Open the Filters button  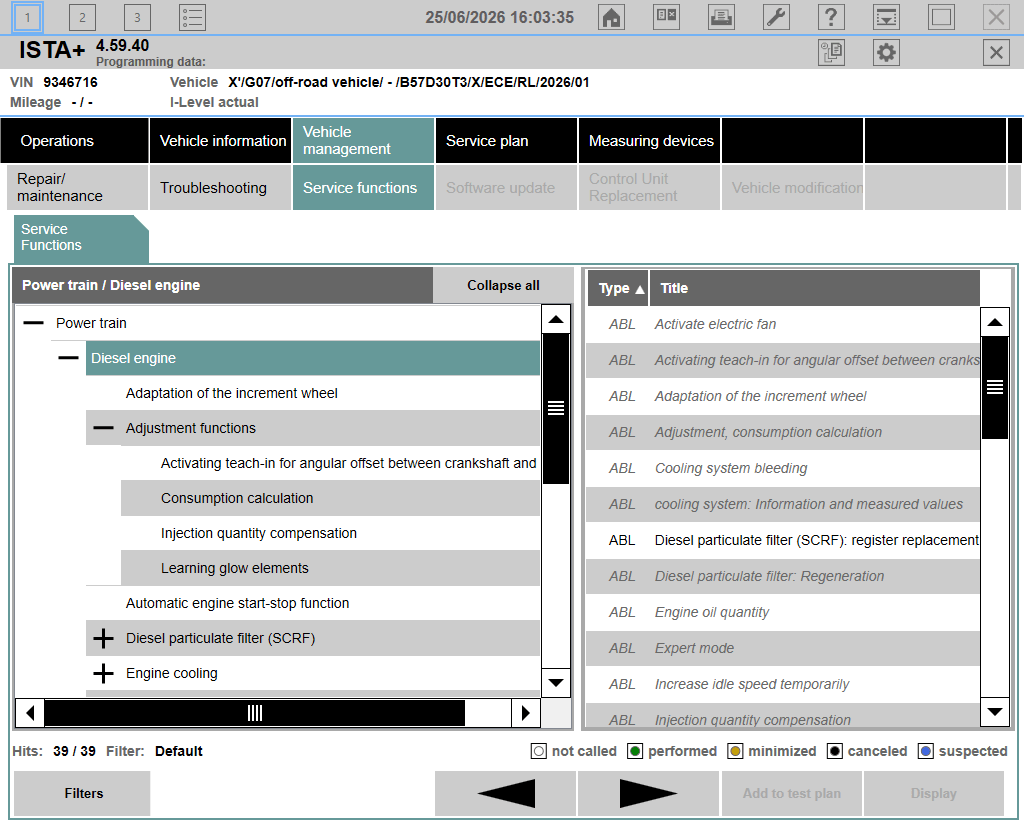(83, 793)
